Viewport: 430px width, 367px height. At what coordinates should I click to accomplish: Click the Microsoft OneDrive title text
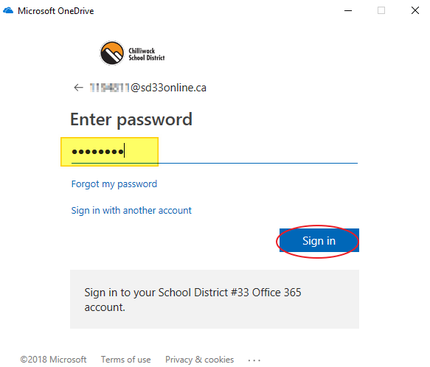[56, 11]
